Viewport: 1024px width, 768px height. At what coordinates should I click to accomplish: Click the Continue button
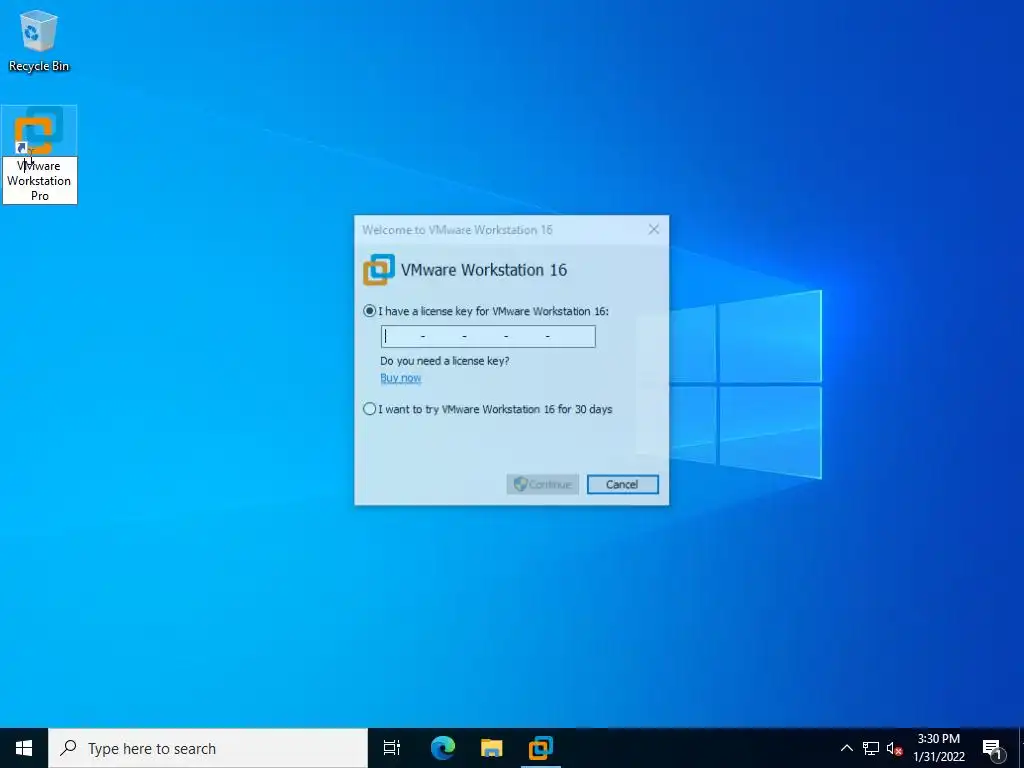click(x=543, y=484)
